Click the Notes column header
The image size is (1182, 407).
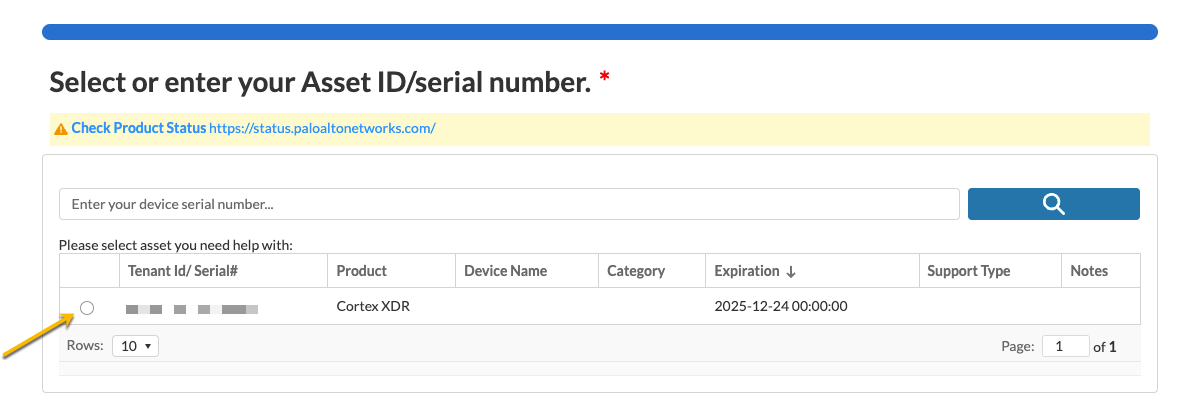[x=1089, y=271]
